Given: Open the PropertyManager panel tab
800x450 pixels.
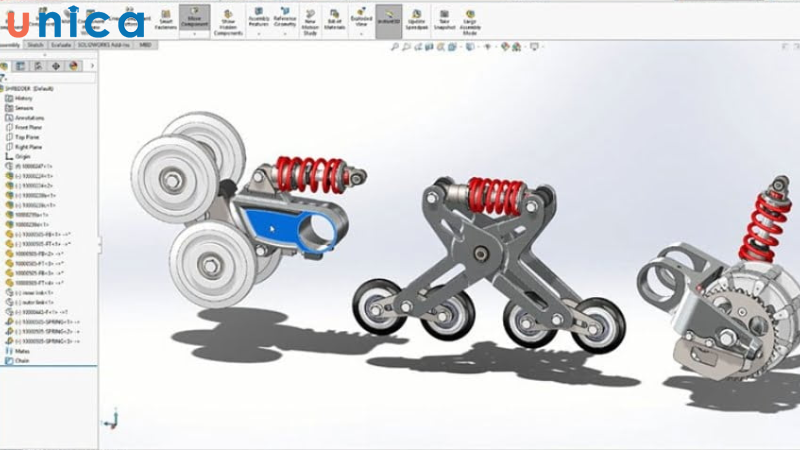Looking at the screenshot, I should 20,66.
